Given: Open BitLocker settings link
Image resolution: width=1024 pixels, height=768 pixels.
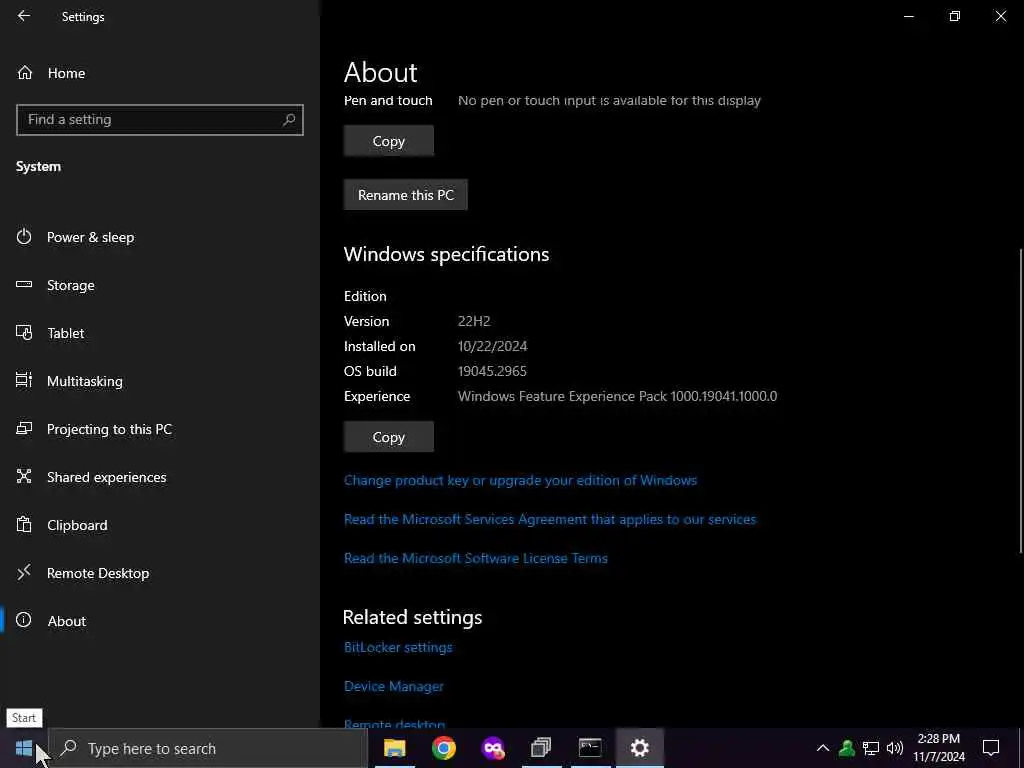Looking at the screenshot, I should point(398,647).
